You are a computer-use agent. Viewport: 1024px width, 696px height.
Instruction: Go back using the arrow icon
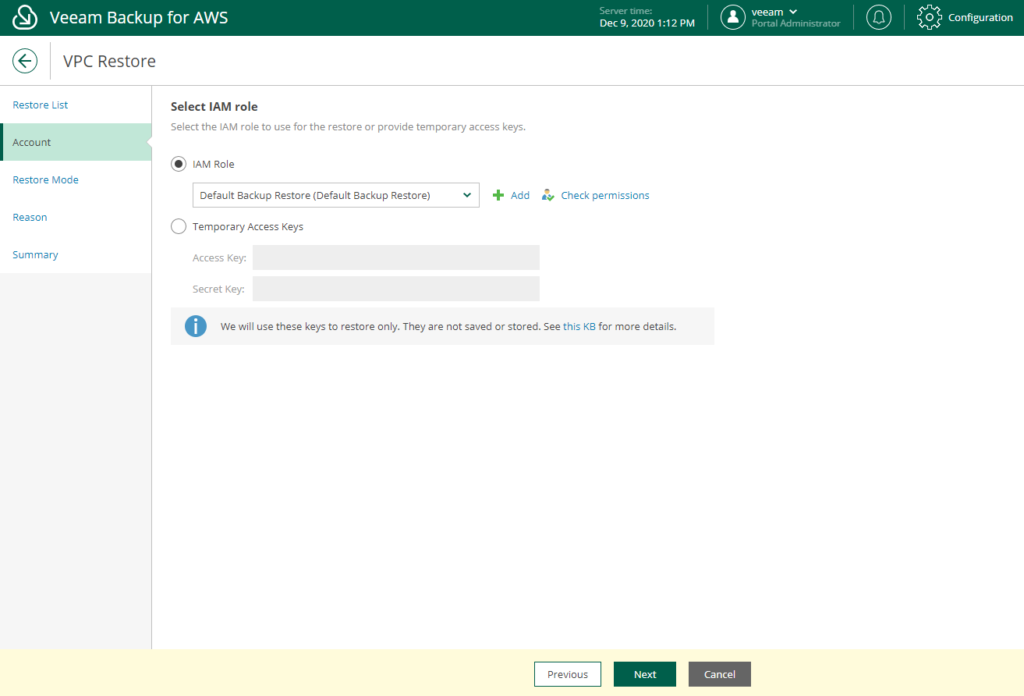pos(25,61)
